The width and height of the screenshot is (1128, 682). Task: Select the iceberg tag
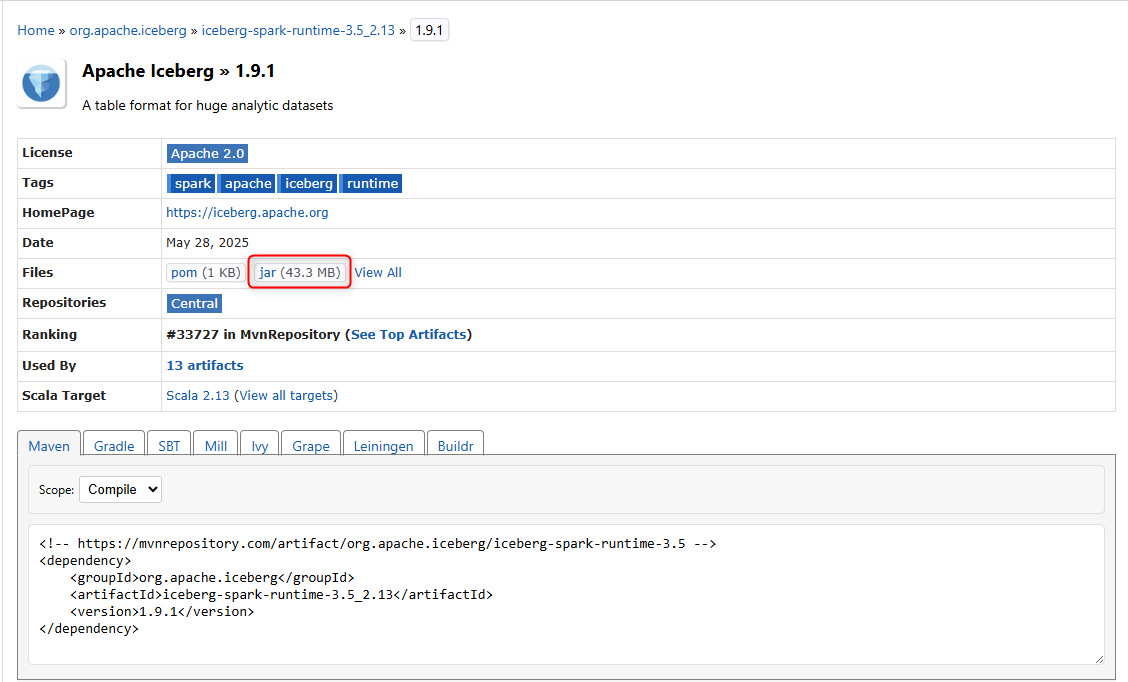click(308, 183)
